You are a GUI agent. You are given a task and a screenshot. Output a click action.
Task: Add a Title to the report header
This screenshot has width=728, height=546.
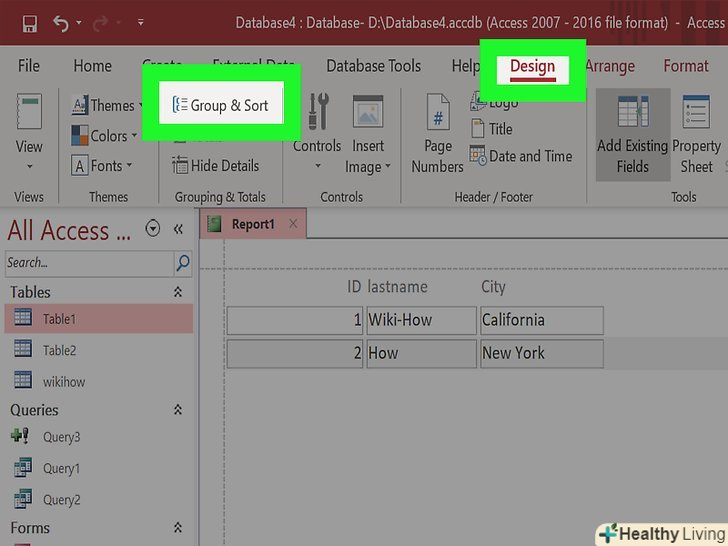[492, 129]
